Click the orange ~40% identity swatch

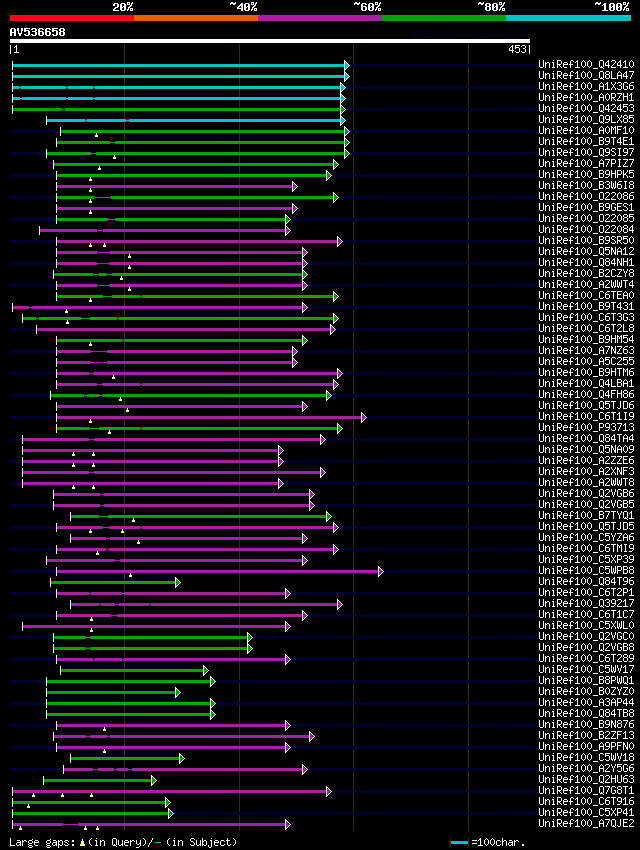coord(196,18)
